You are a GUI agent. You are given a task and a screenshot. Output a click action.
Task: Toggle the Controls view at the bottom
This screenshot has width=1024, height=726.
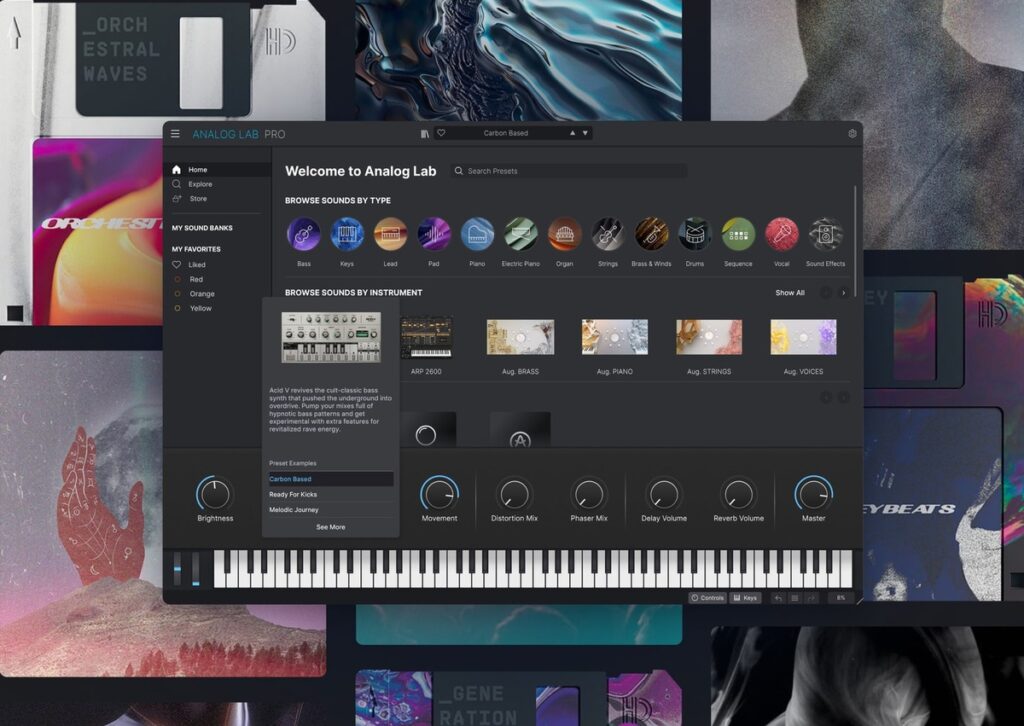[707, 597]
